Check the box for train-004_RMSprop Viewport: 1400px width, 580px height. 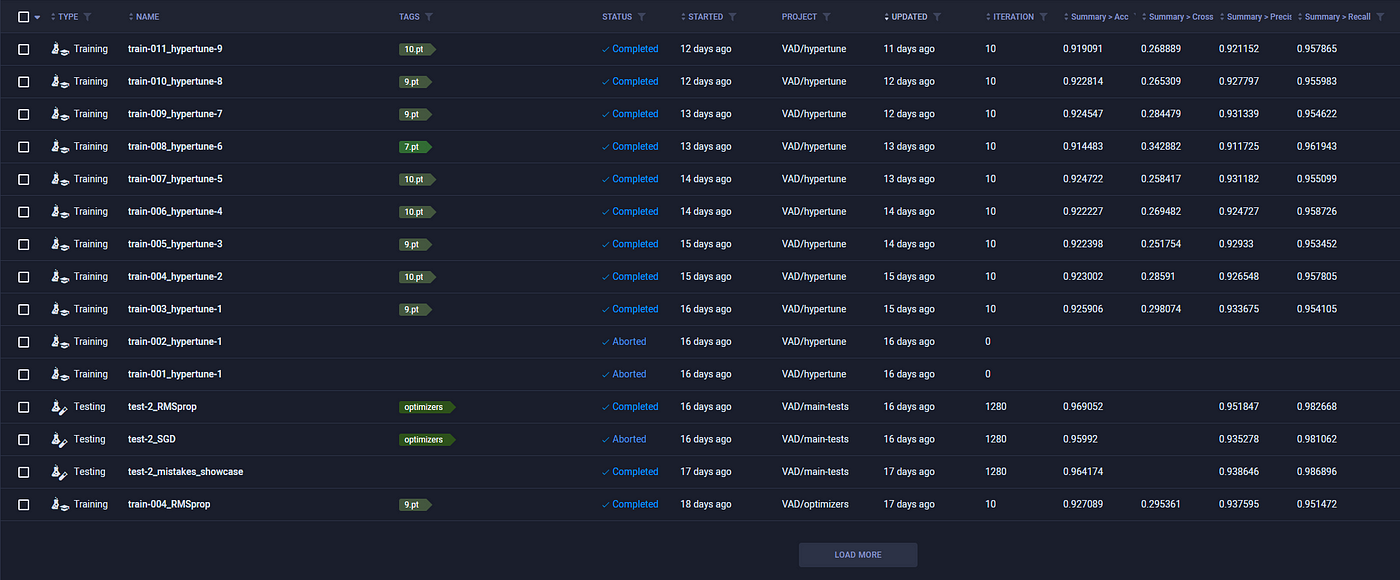pyautogui.click(x=24, y=504)
